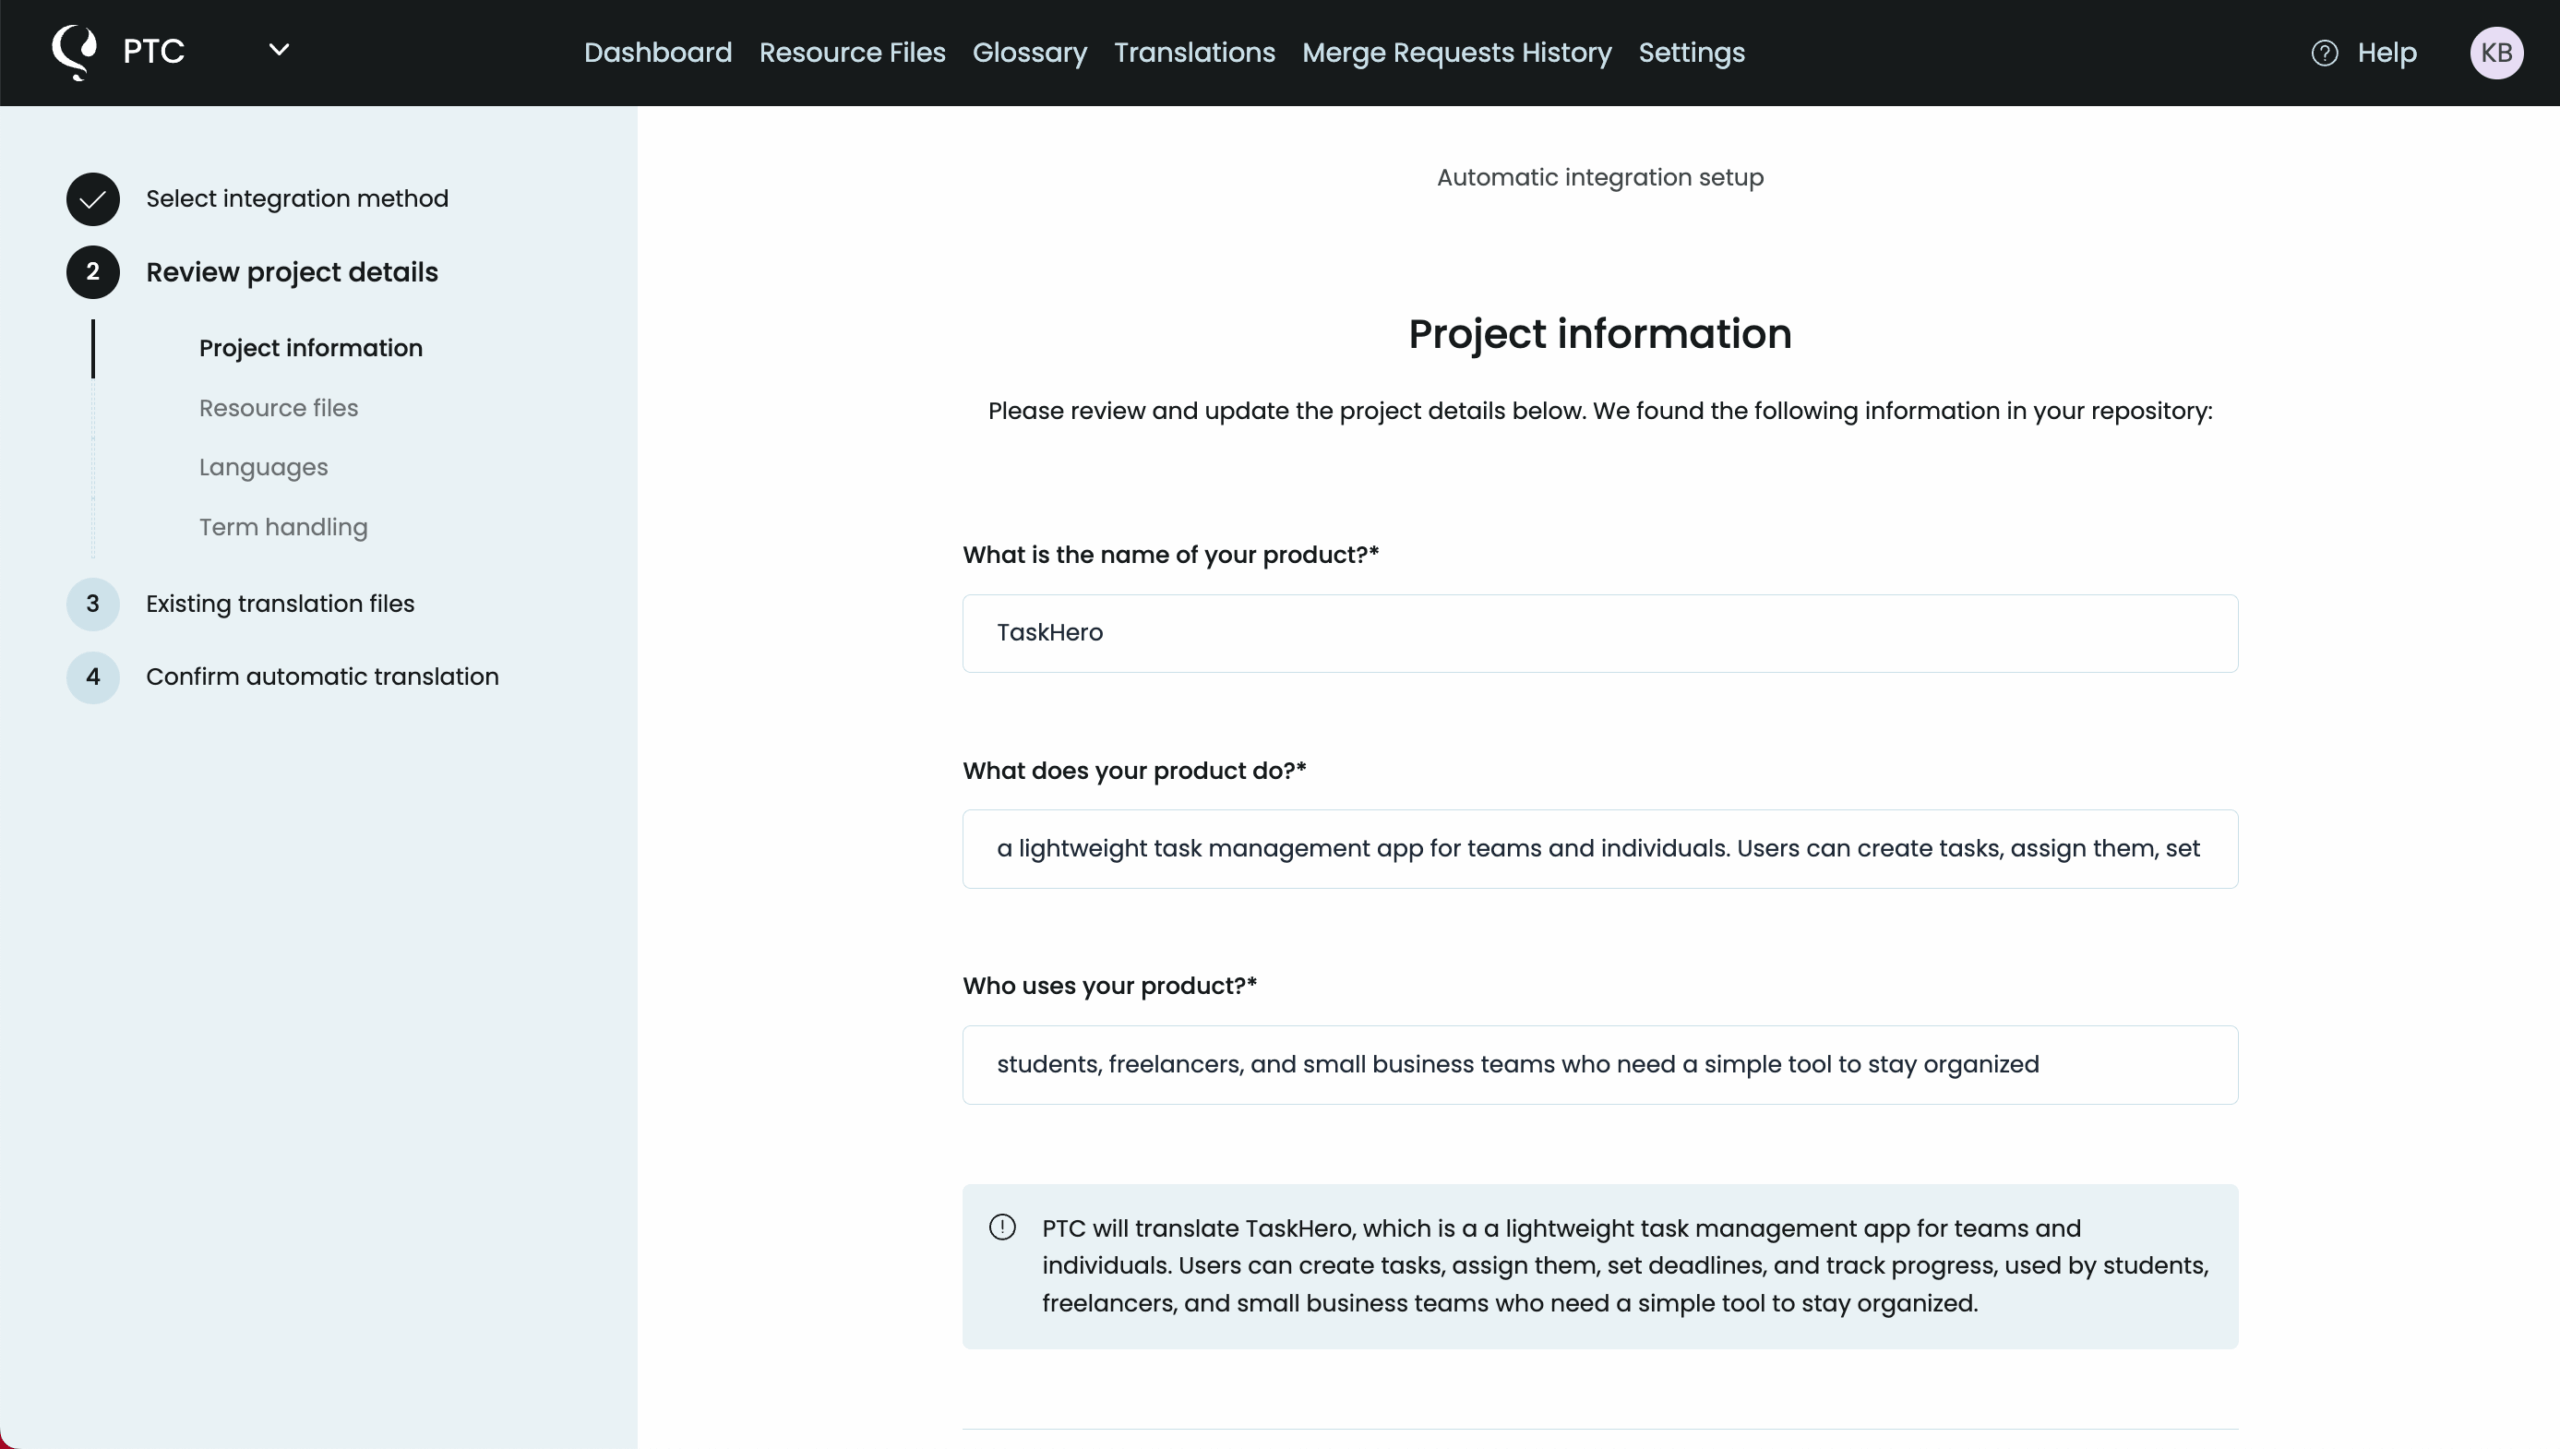Click the step 4 circle for Confirm automatic translation
Screen dimensions: 2560x1449
pyautogui.click(x=92, y=677)
